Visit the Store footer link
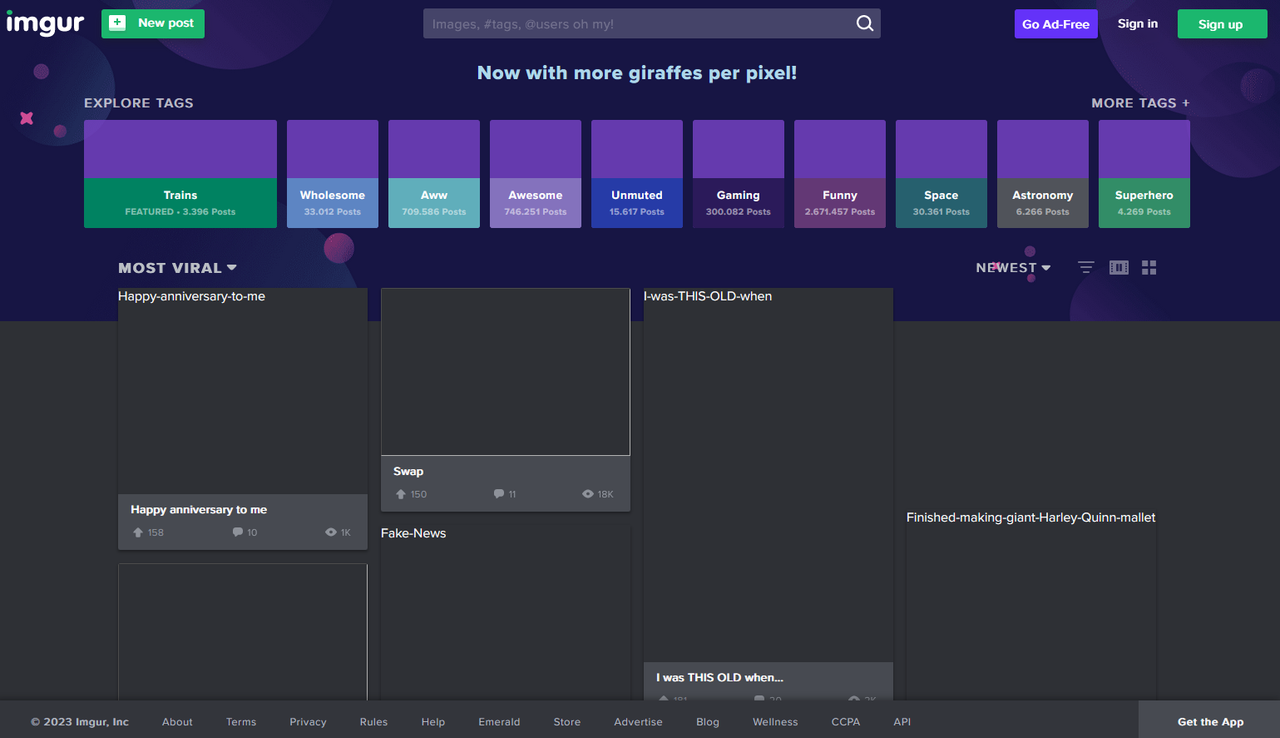1280x738 pixels. tap(567, 722)
